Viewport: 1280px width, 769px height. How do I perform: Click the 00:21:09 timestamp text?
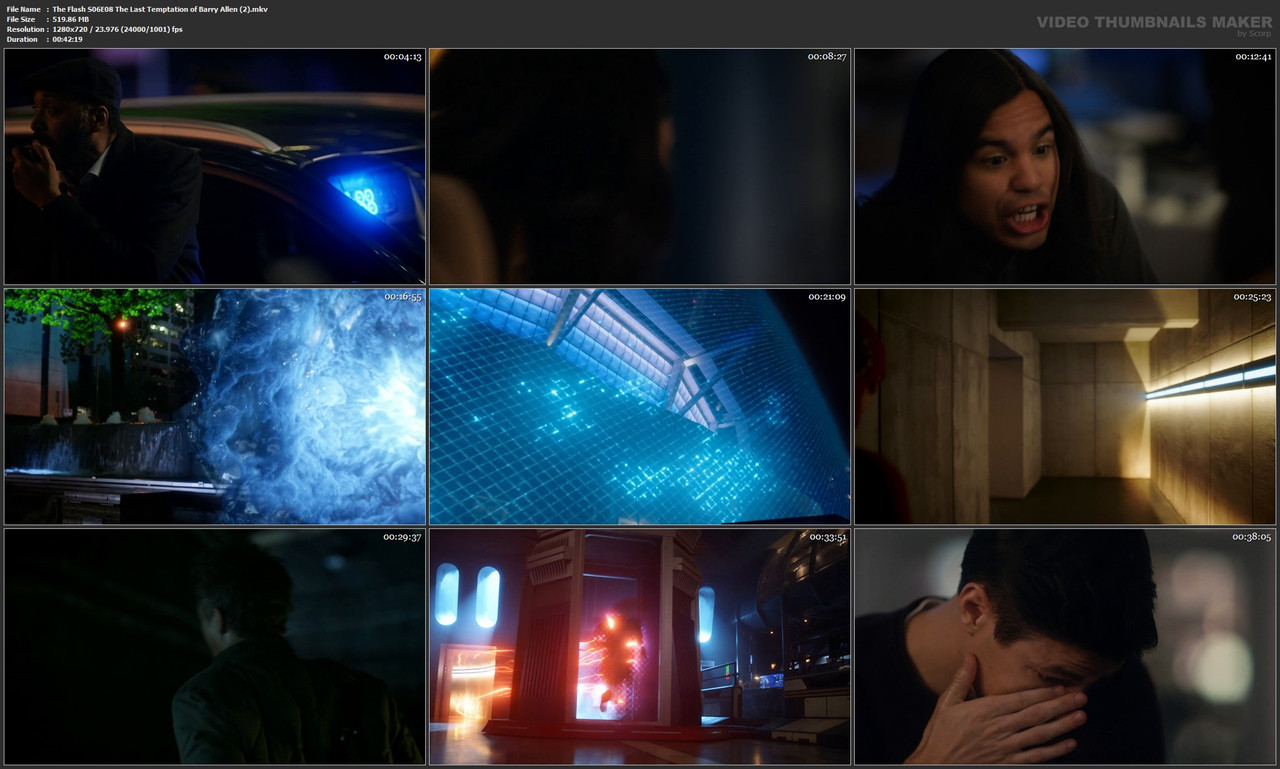[827, 297]
